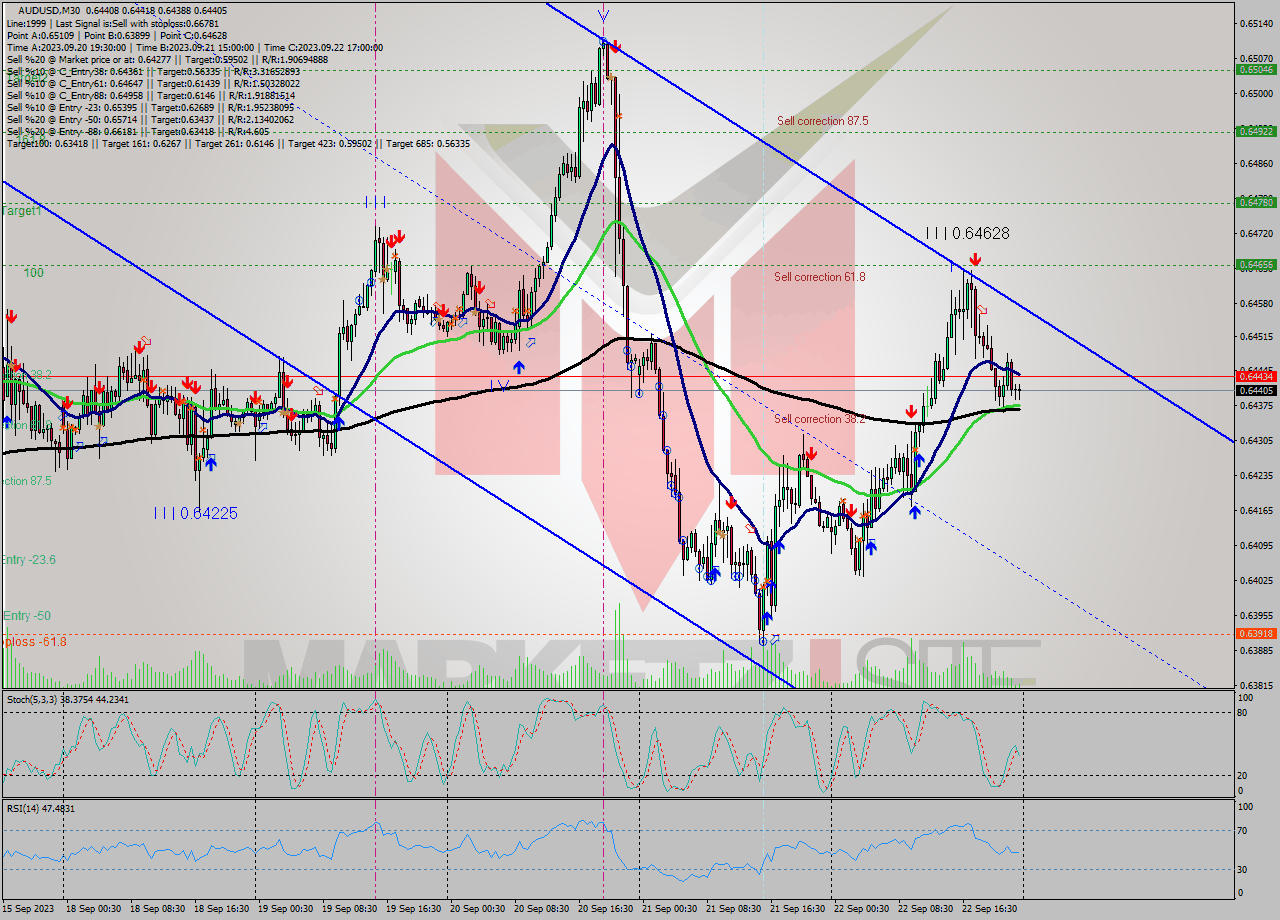Click the 0.63885 price axis value
The width and height of the screenshot is (1280, 920).
pos(1256,651)
